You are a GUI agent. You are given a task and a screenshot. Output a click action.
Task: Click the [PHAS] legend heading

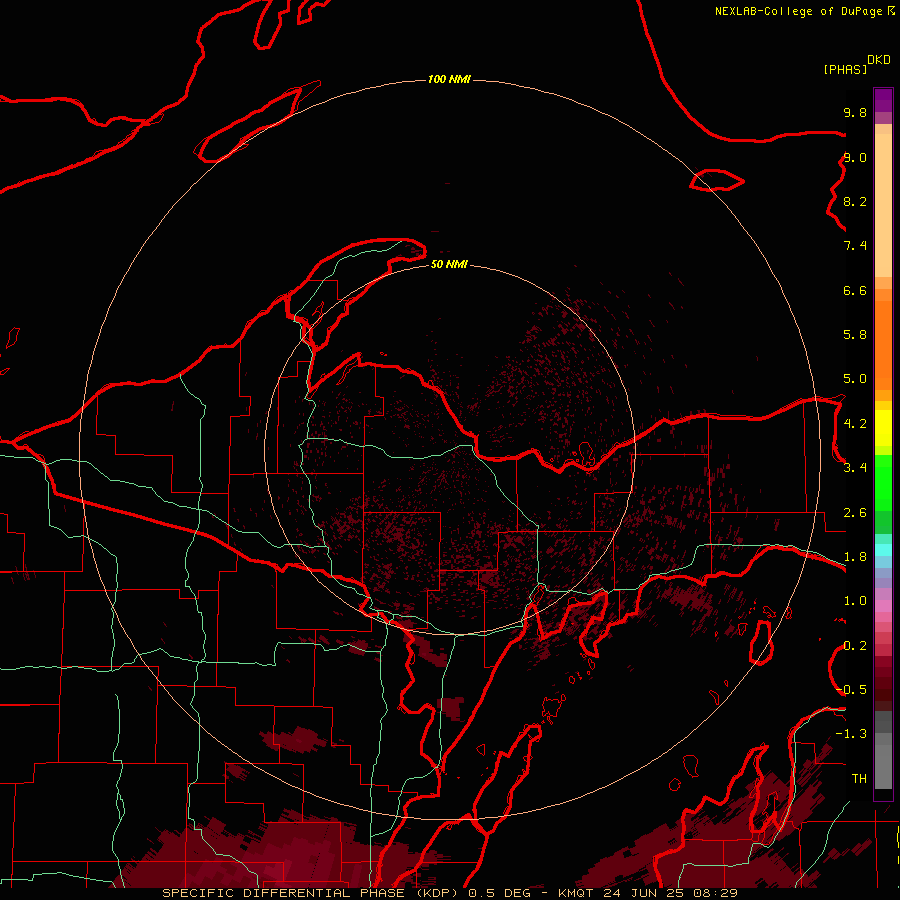845,70
